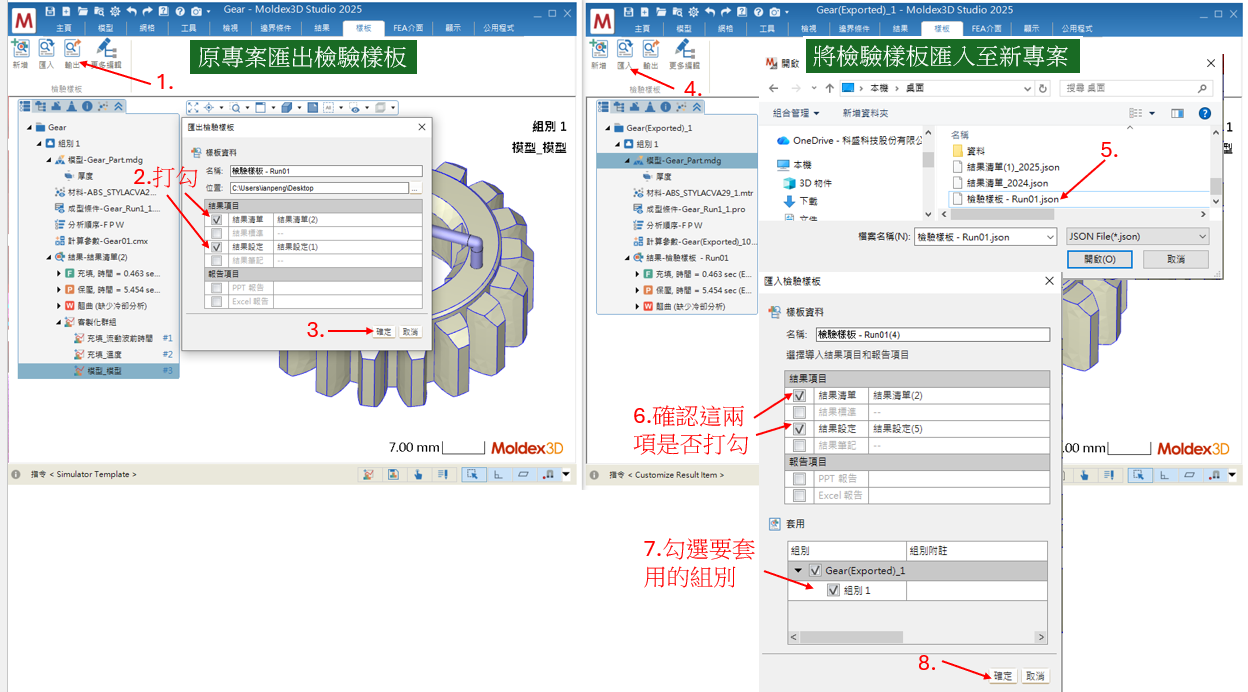This screenshot has width=1248, height=692.
Task: Toggle 結果設定 checkbox in the 匯出檢驗樣板 dialog
Action: coord(217,246)
